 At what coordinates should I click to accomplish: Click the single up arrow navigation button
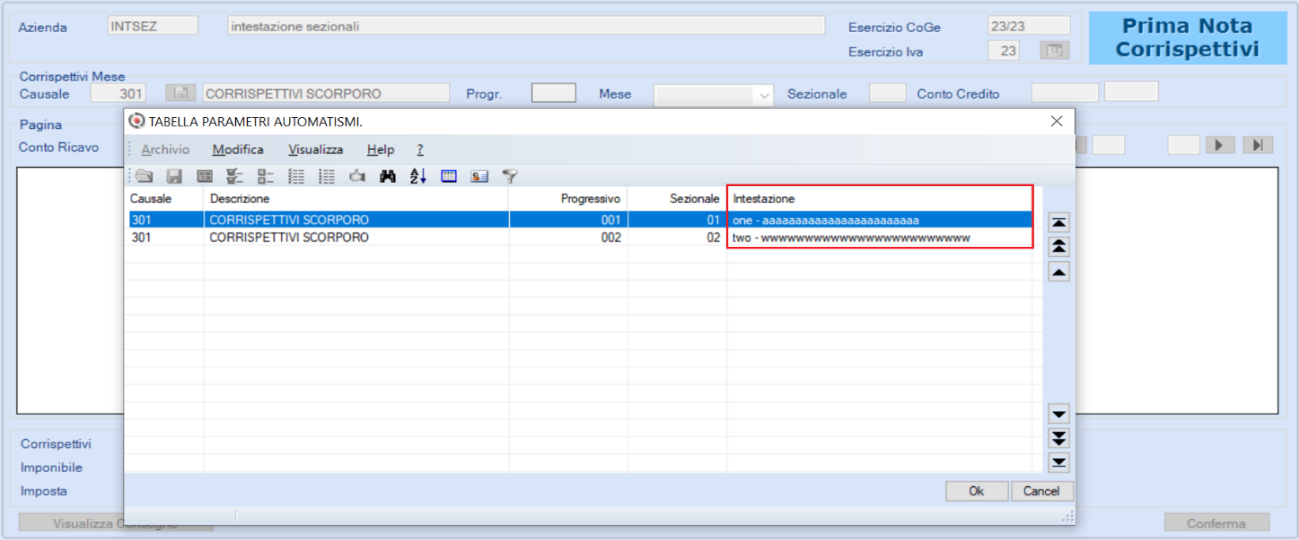point(1059,271)
